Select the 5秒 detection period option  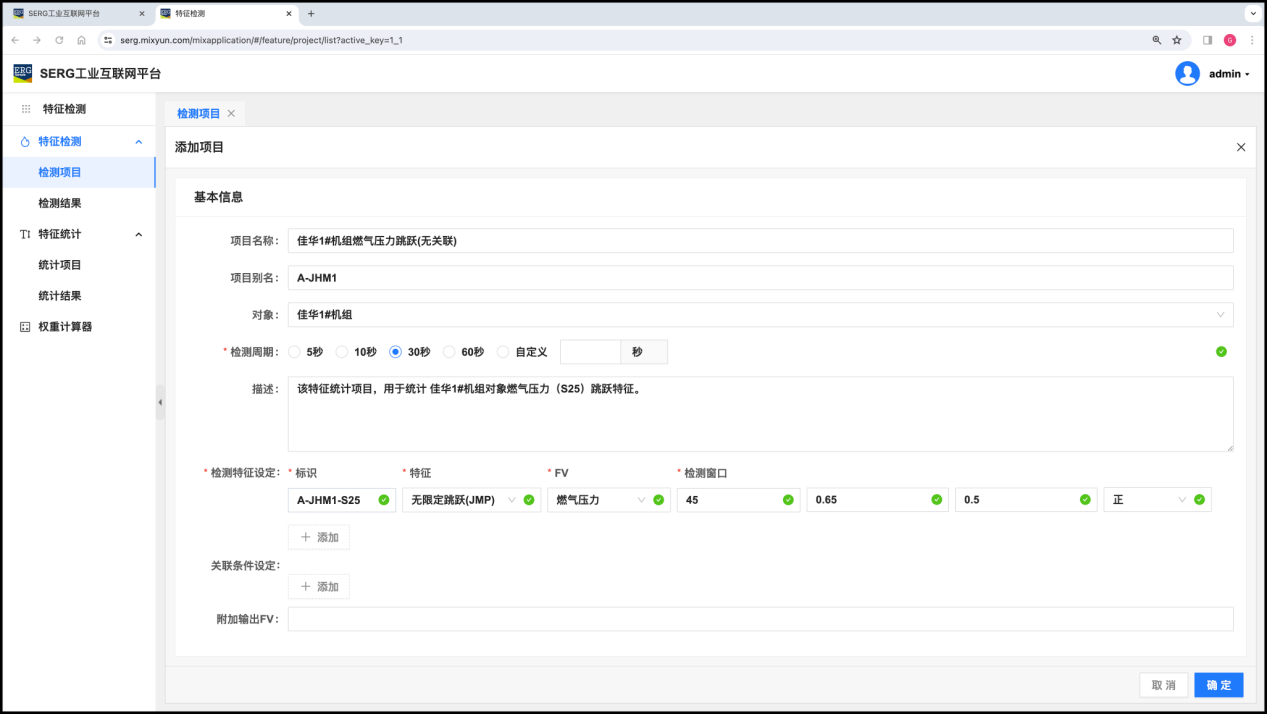coord(294,352)
